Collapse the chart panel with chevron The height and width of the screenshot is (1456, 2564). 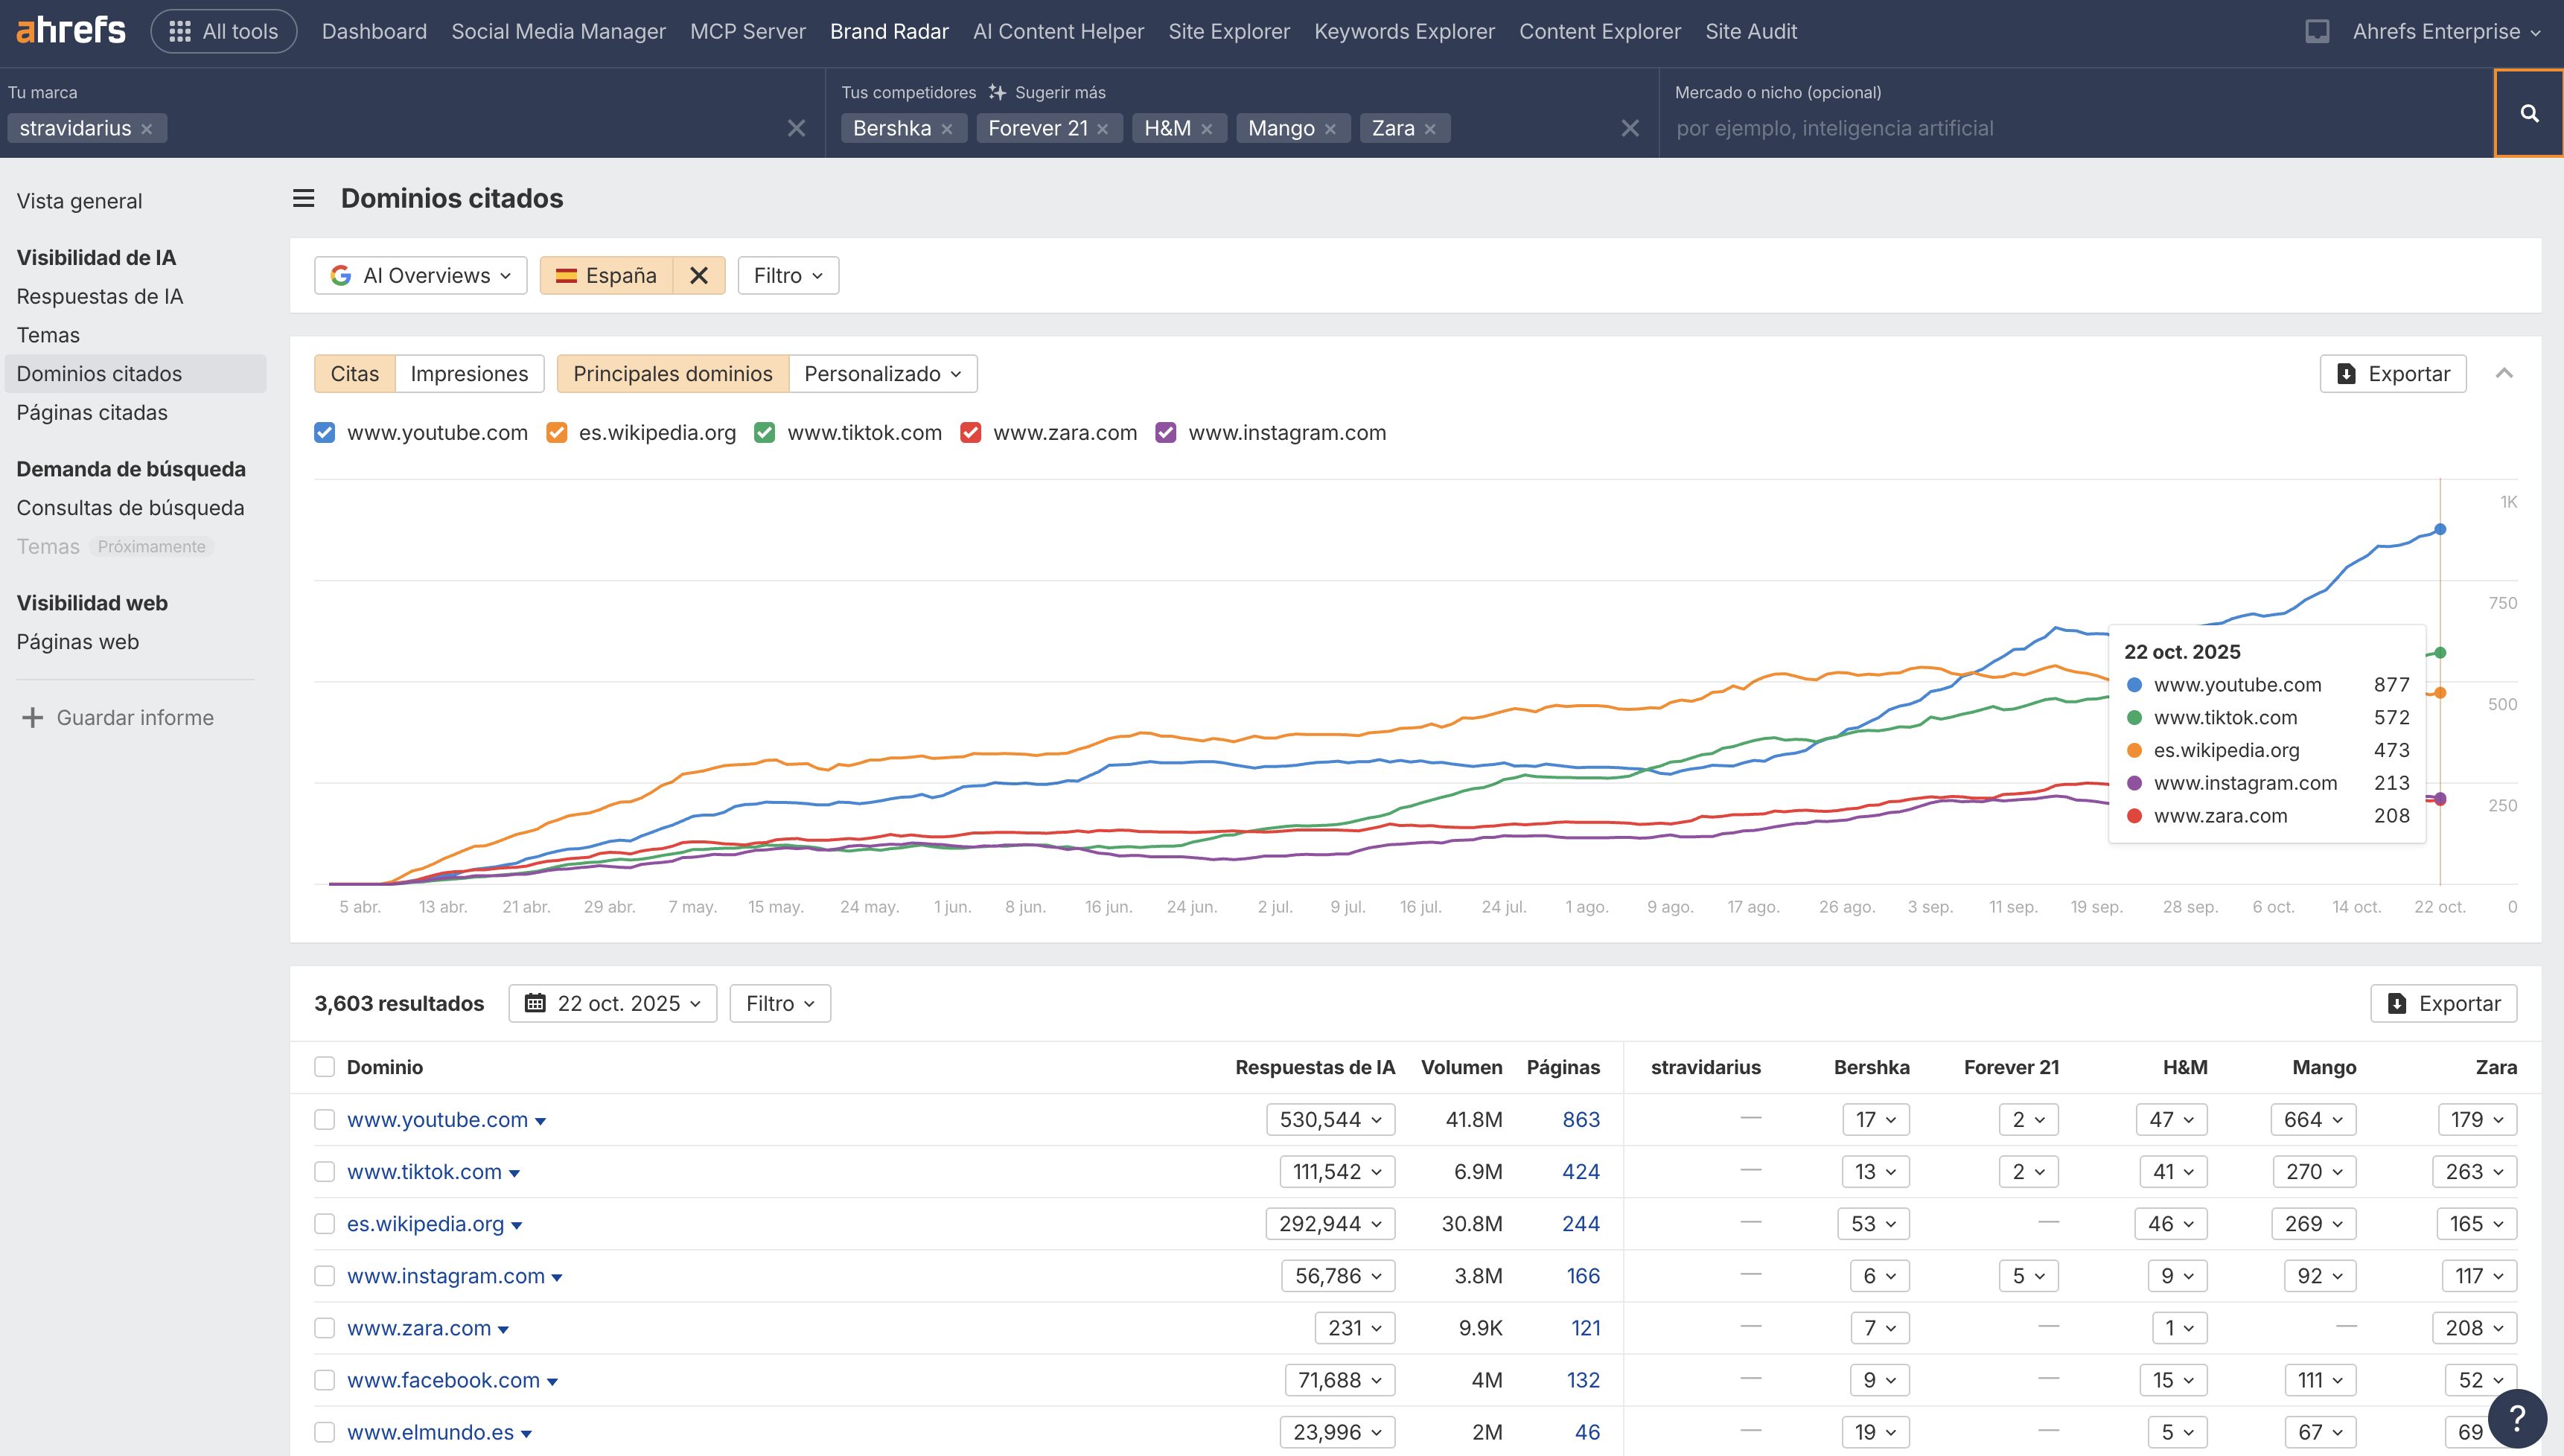tap(2504, 373)
